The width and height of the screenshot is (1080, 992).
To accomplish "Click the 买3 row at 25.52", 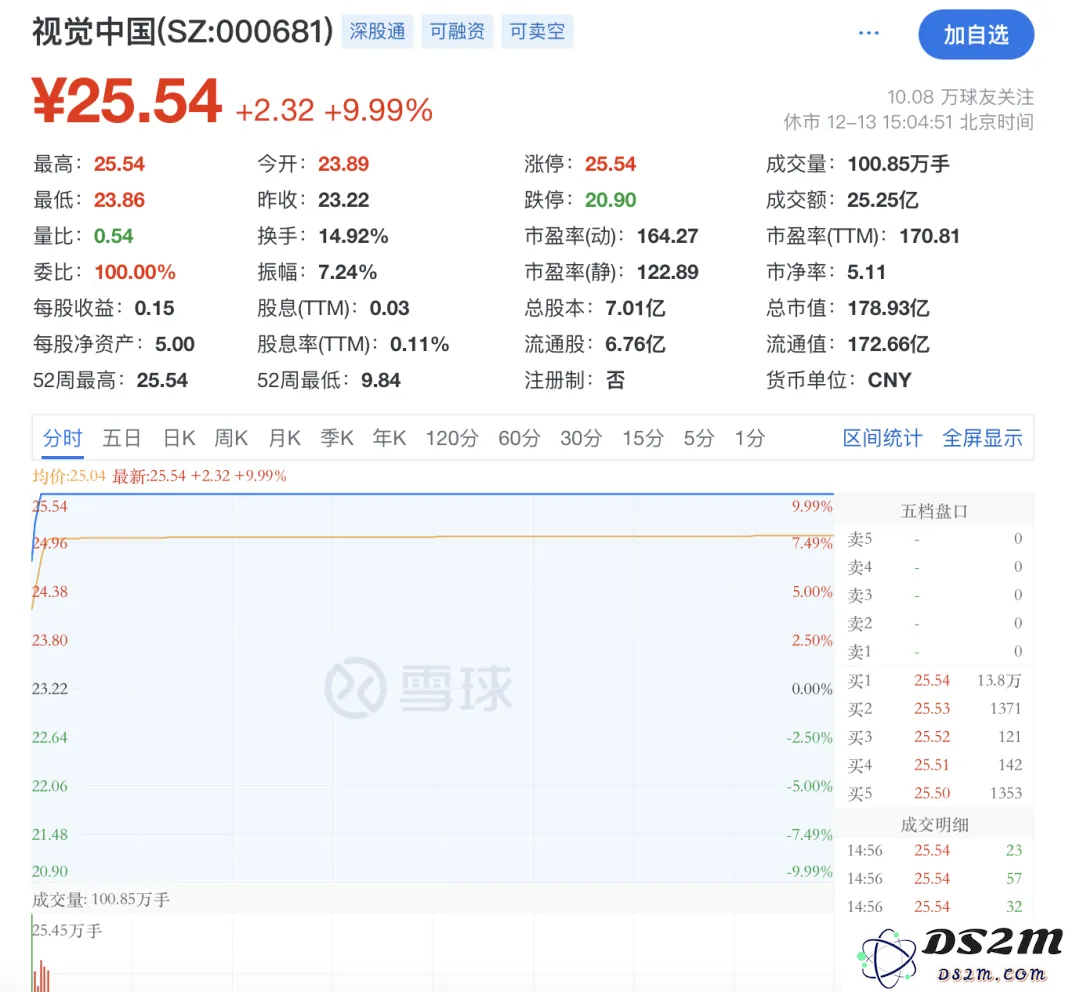I will pos(934,737).
